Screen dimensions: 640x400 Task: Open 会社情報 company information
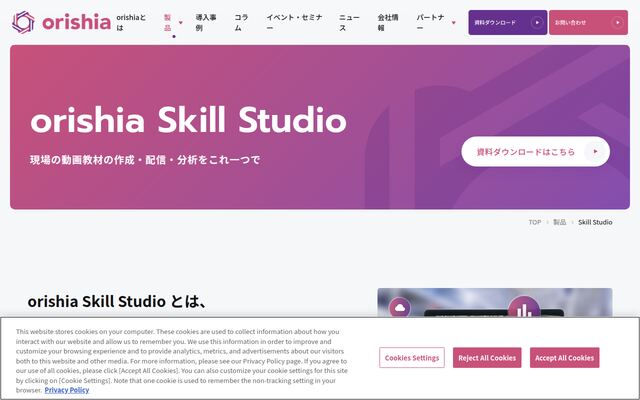(388, 22)
